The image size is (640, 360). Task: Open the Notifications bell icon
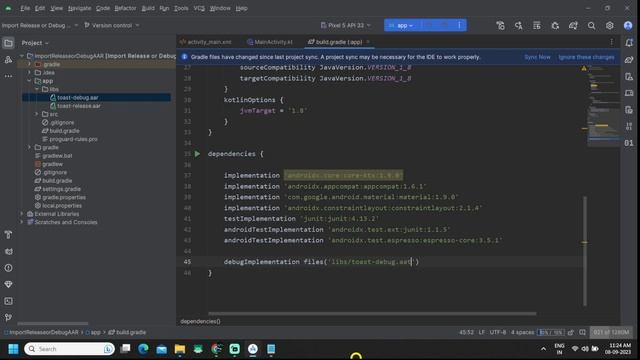click(629, 43)
